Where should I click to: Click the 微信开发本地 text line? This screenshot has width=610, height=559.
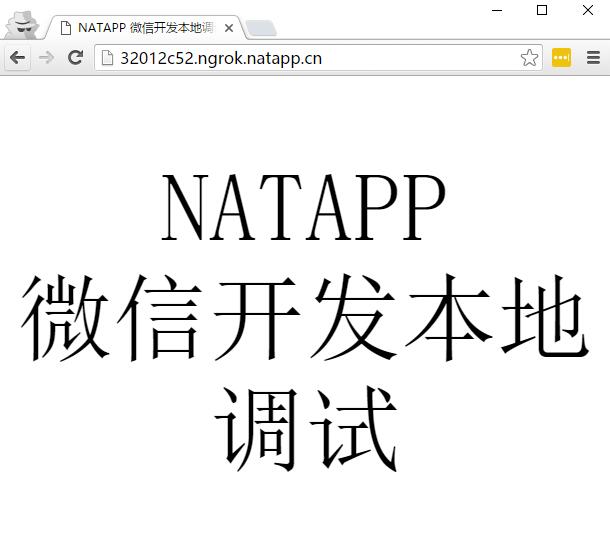click(305, 318)
